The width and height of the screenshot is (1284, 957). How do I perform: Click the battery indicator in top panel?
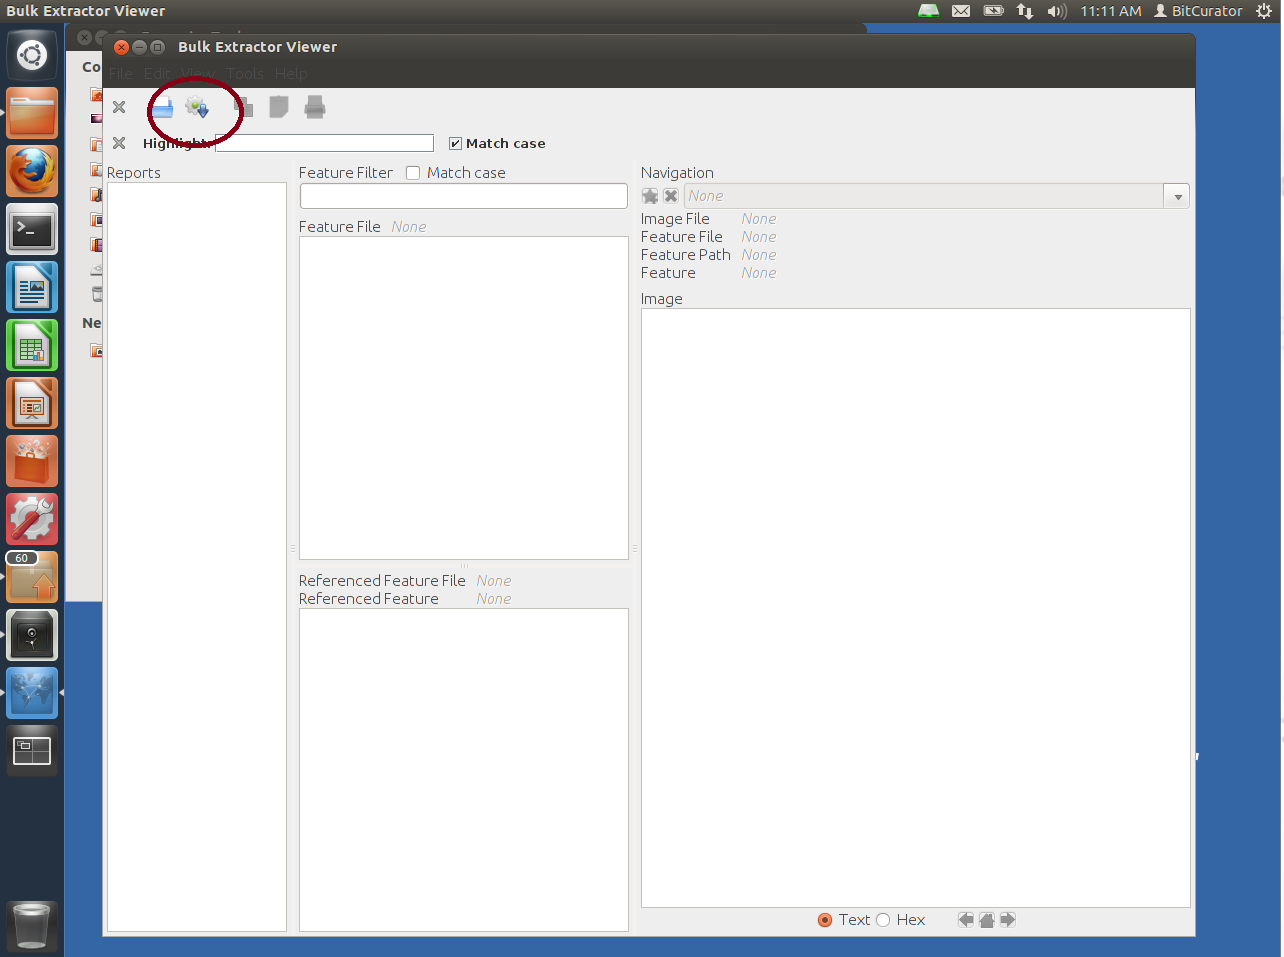tap(993, 11)
